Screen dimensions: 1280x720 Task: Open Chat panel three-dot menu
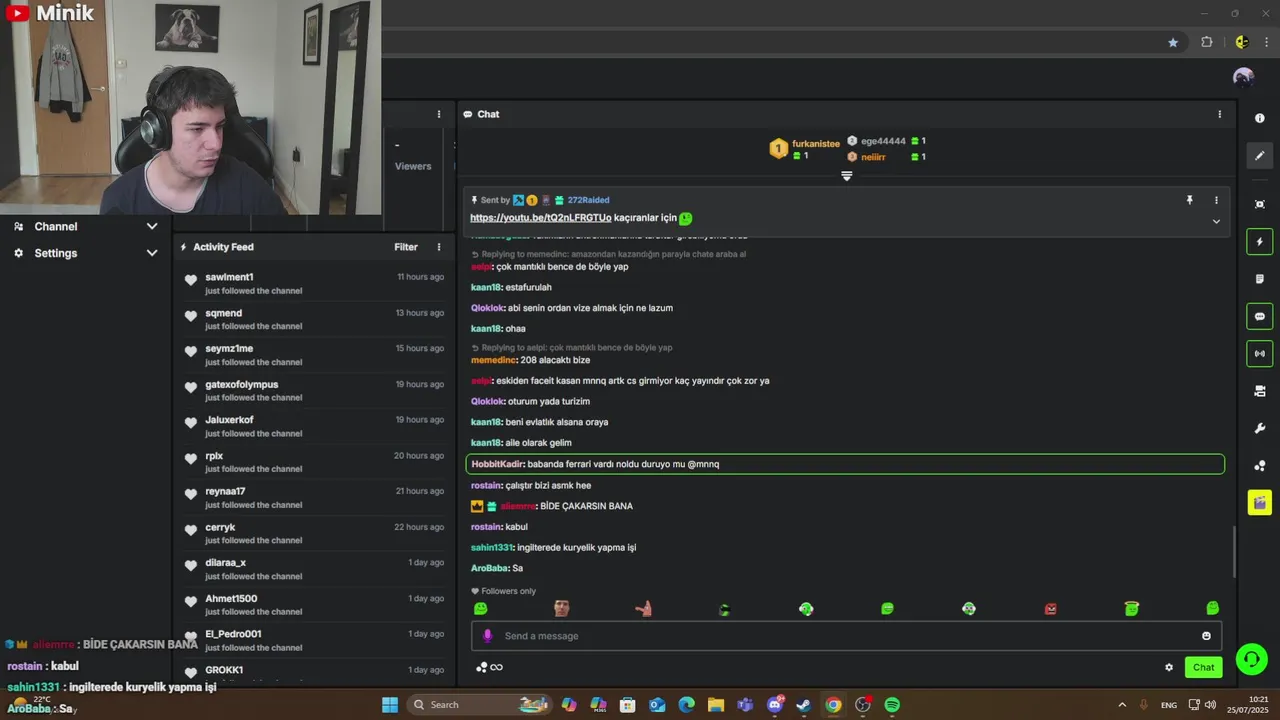tap(1219, 114)
